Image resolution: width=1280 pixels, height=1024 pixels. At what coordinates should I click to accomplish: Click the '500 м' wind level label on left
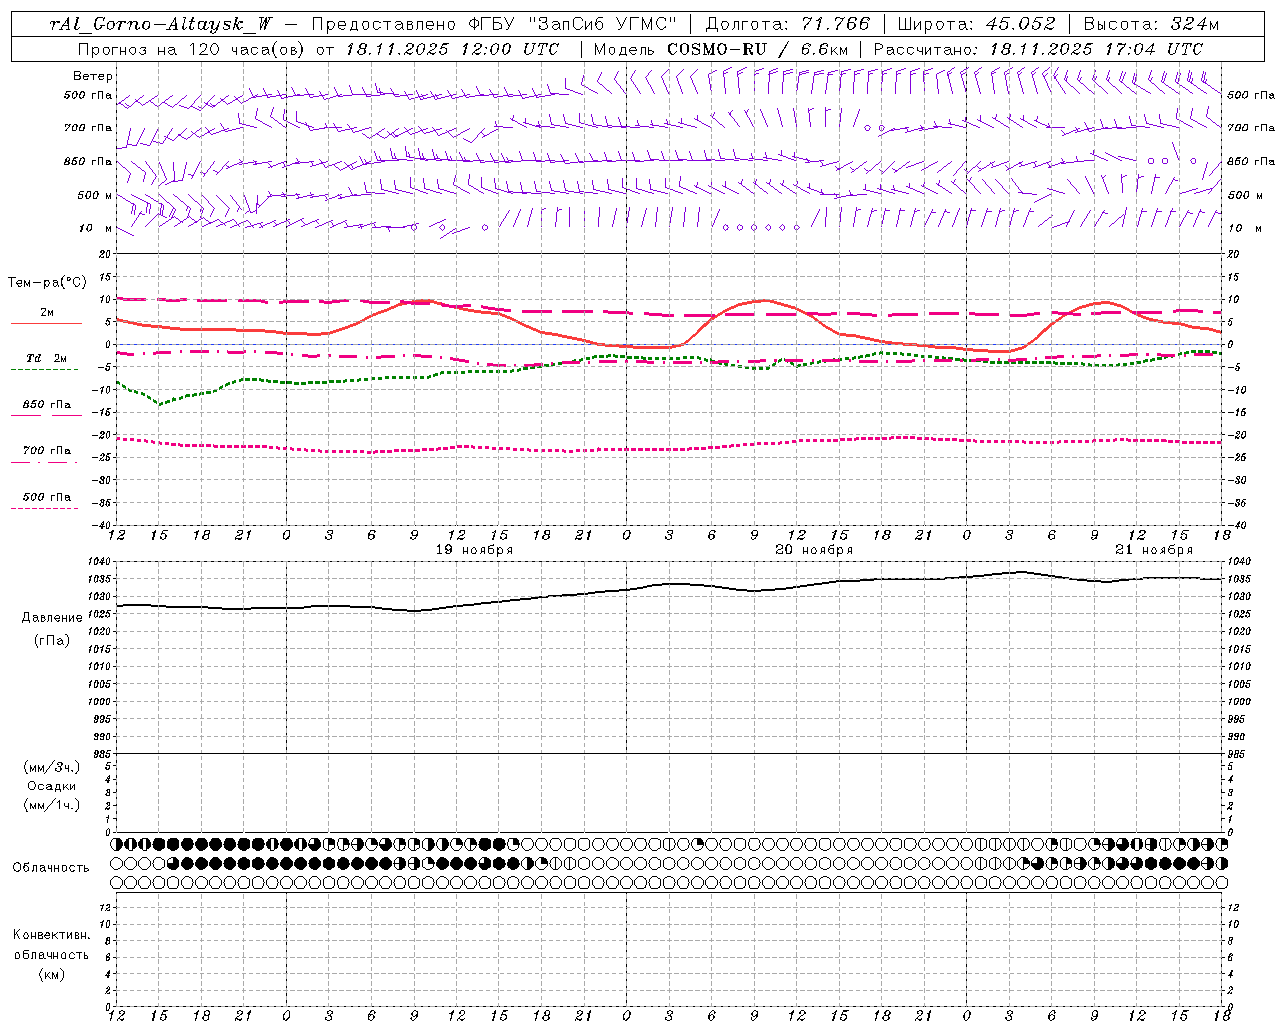click(96, 195)
